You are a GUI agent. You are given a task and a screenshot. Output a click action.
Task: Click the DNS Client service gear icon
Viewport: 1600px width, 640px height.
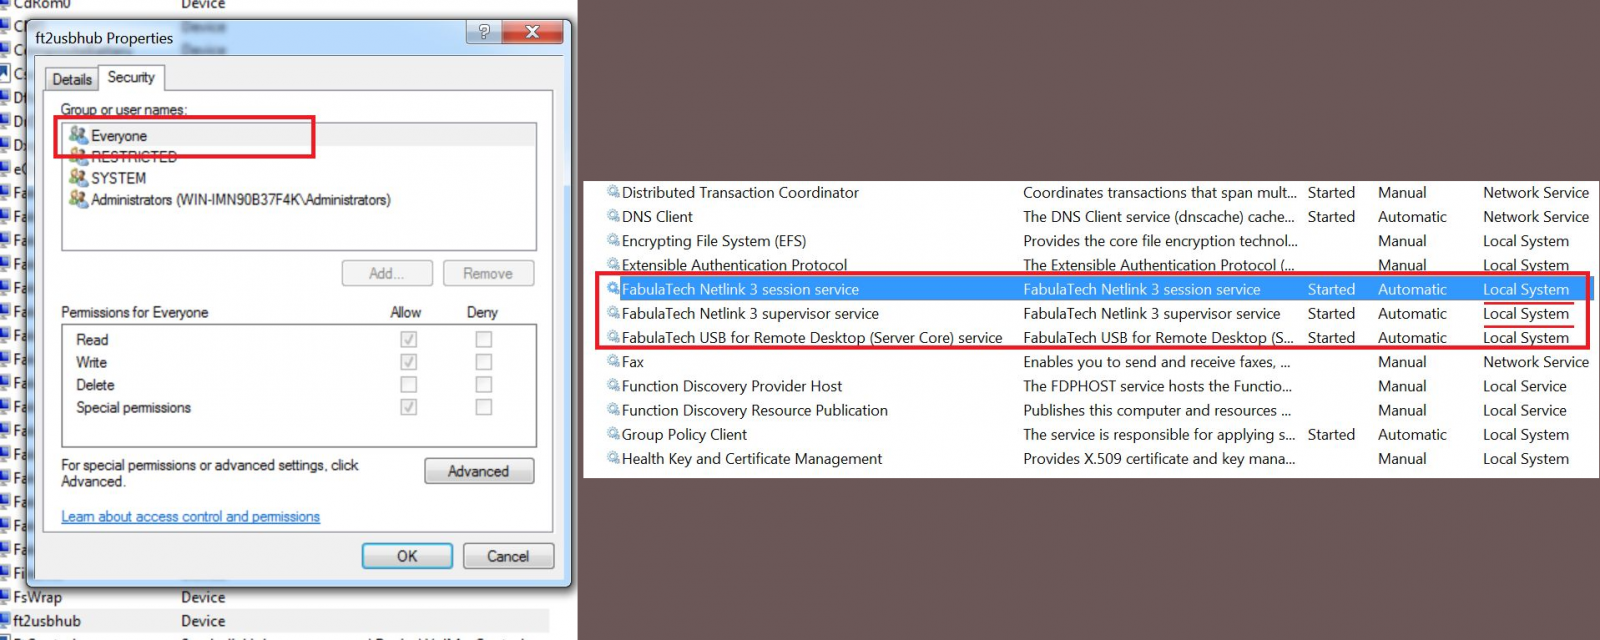coord(613,216)
